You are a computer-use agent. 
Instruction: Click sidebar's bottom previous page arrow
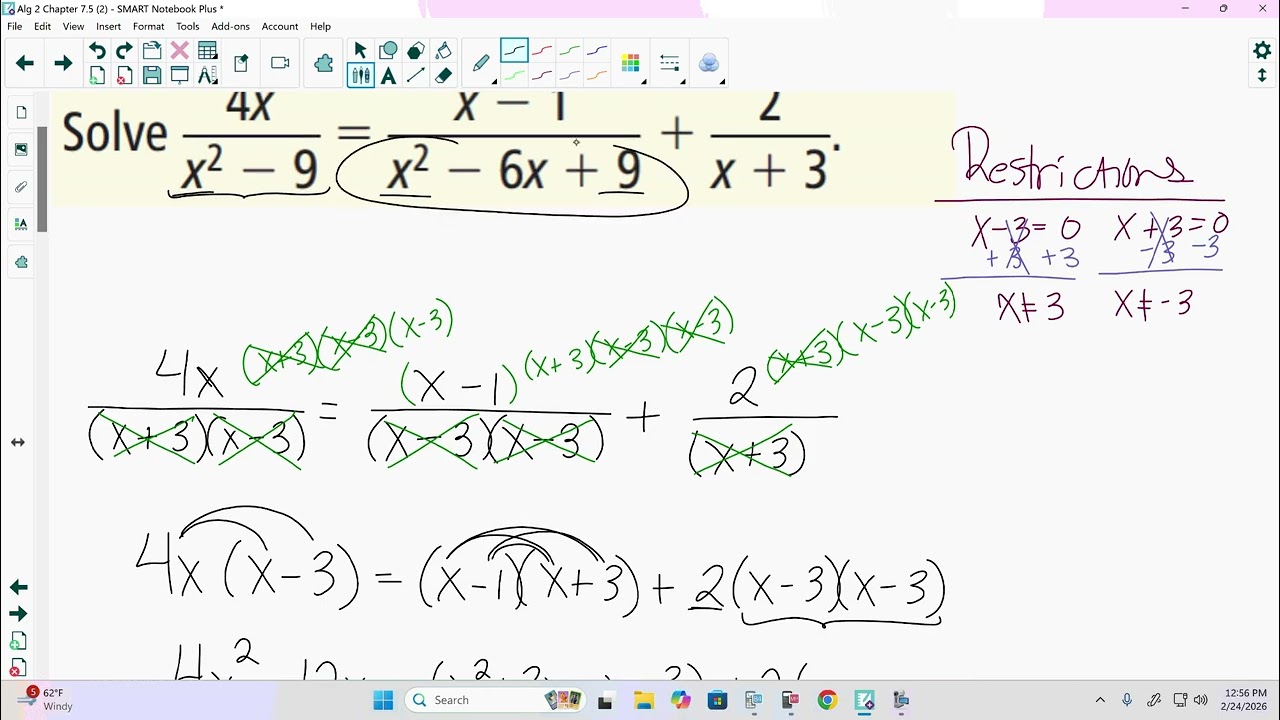[18, 587]
